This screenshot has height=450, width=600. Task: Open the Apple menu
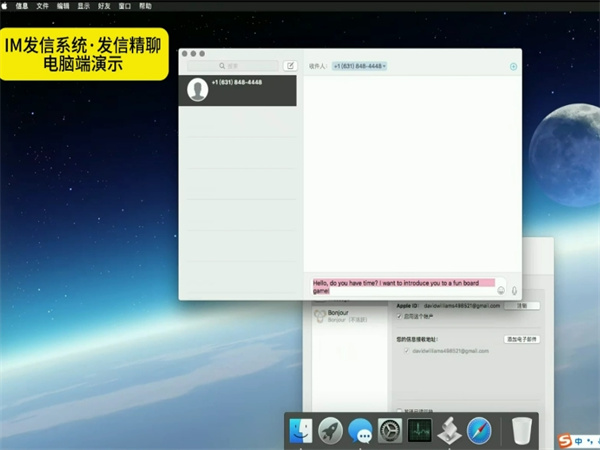[x=5, y=5]
